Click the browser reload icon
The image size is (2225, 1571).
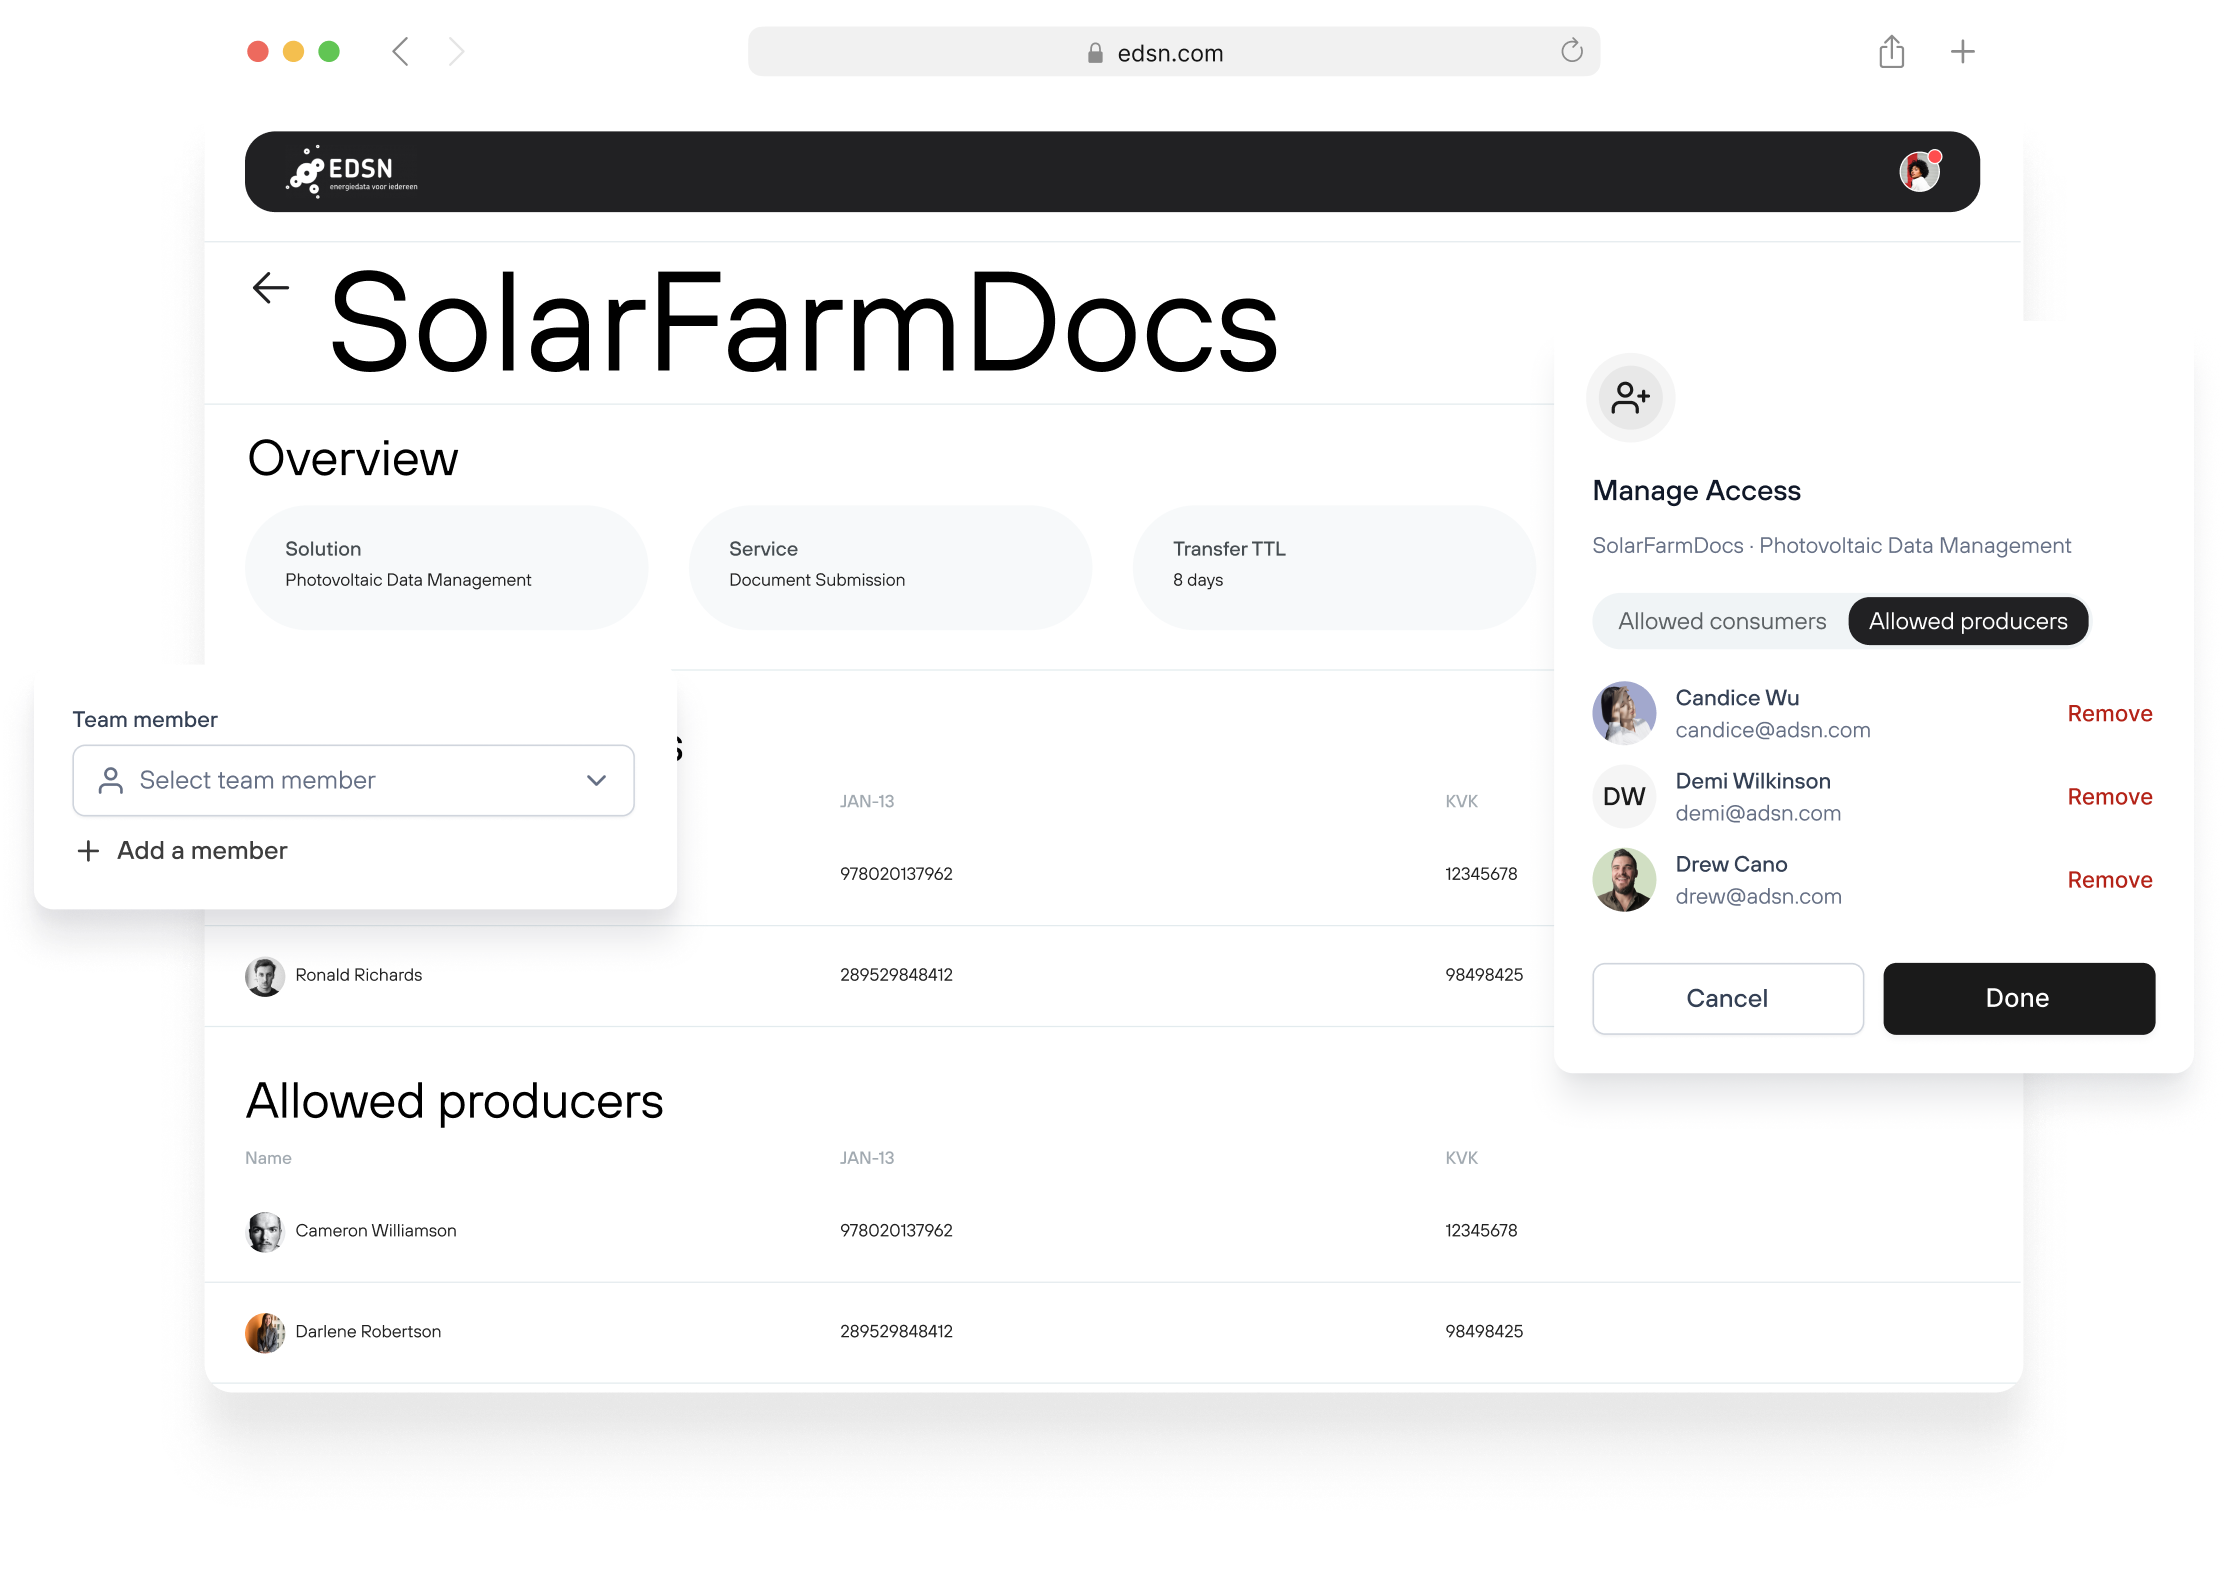click(x=1571, y=51)
